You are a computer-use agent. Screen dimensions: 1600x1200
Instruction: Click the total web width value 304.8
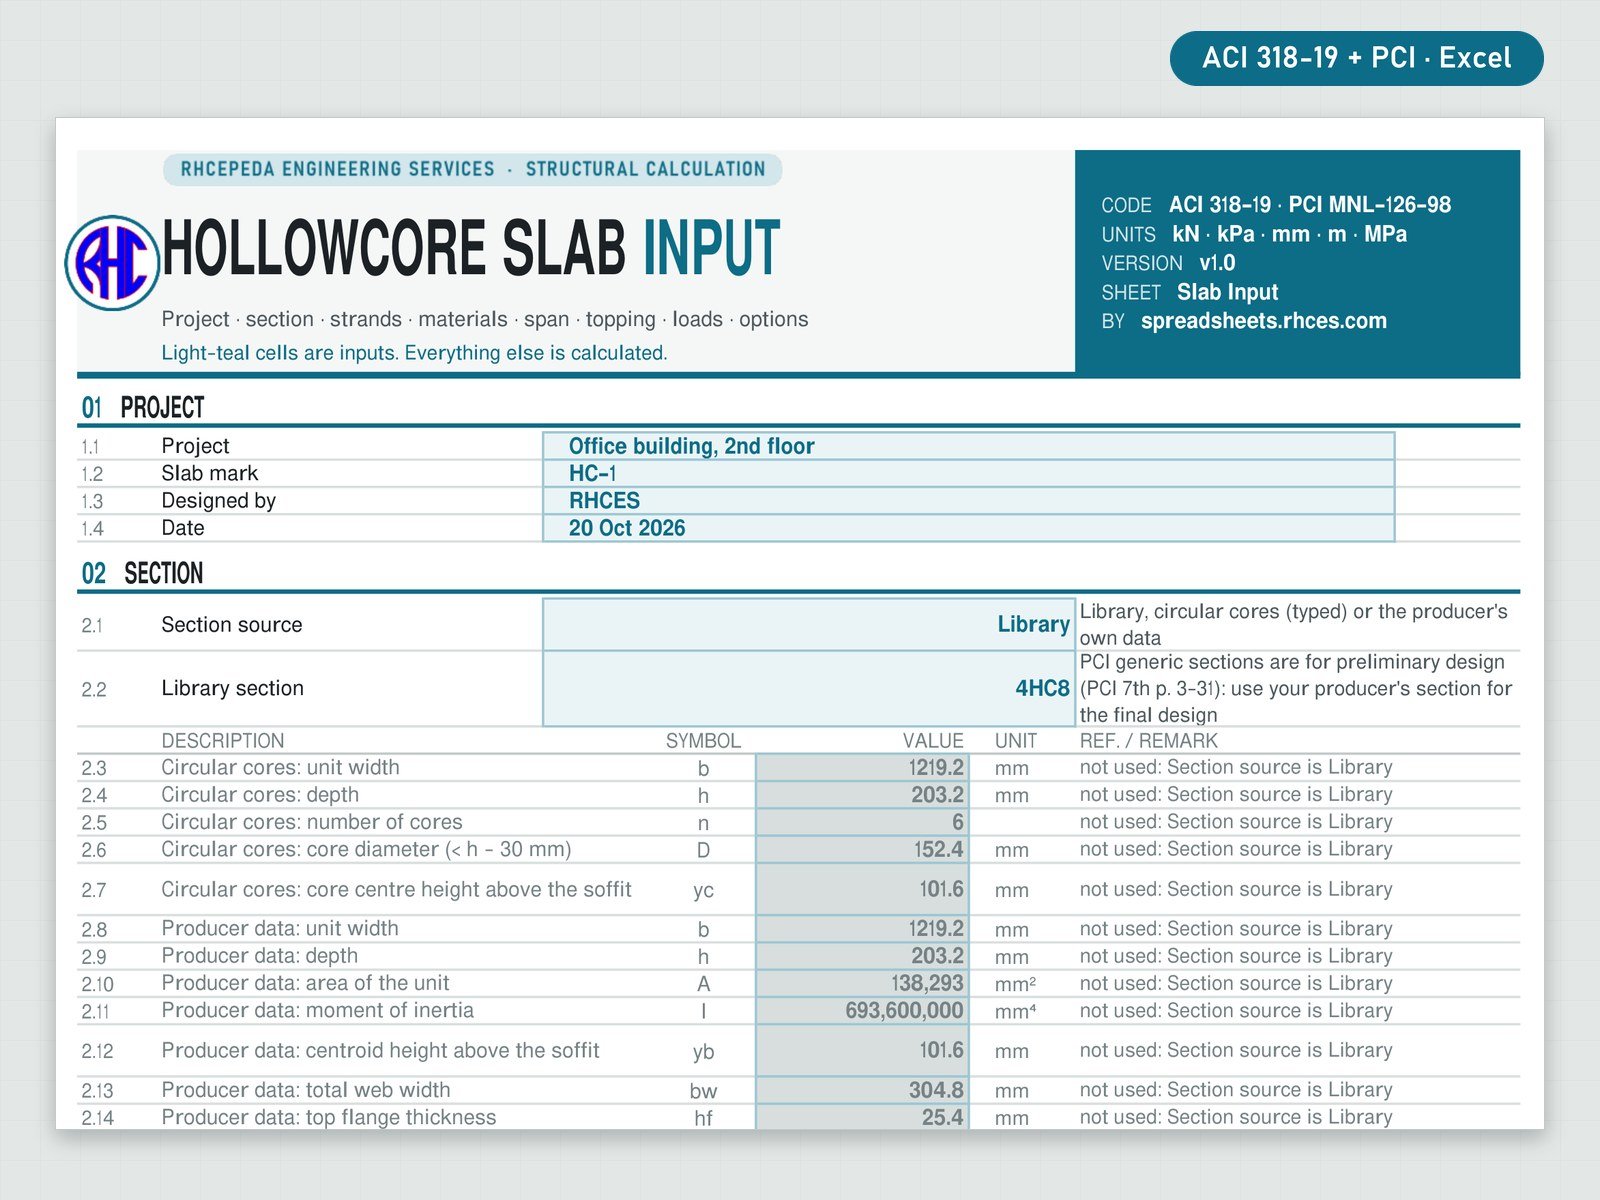coord(862,1090)
